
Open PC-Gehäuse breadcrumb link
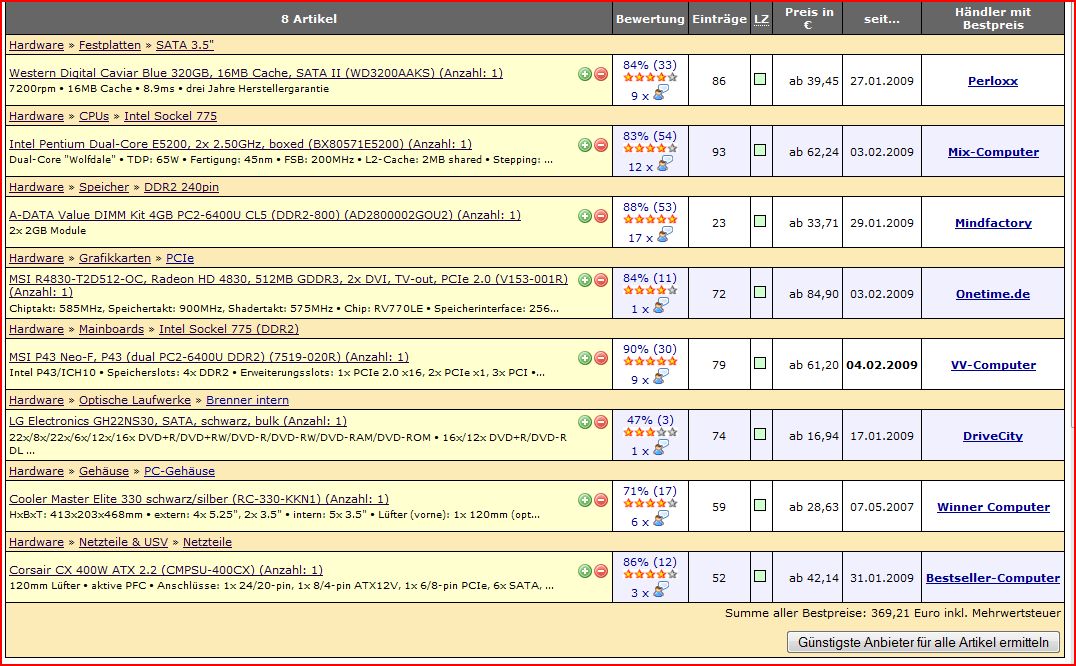179,471
